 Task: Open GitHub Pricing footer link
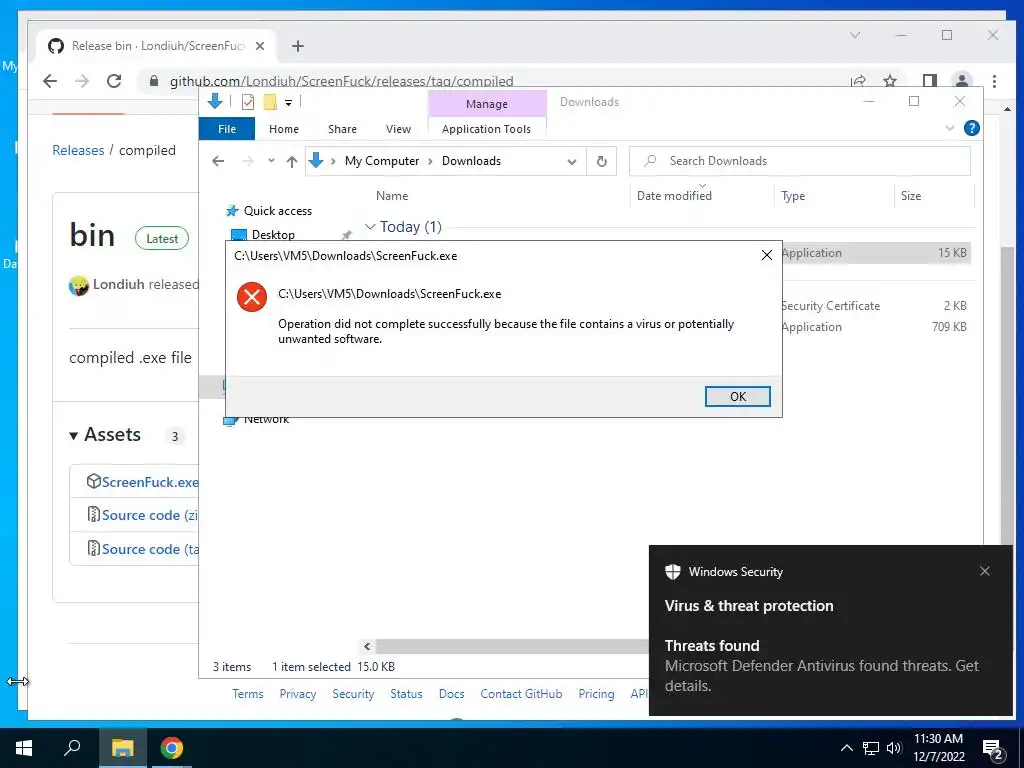tap(596, 694)
